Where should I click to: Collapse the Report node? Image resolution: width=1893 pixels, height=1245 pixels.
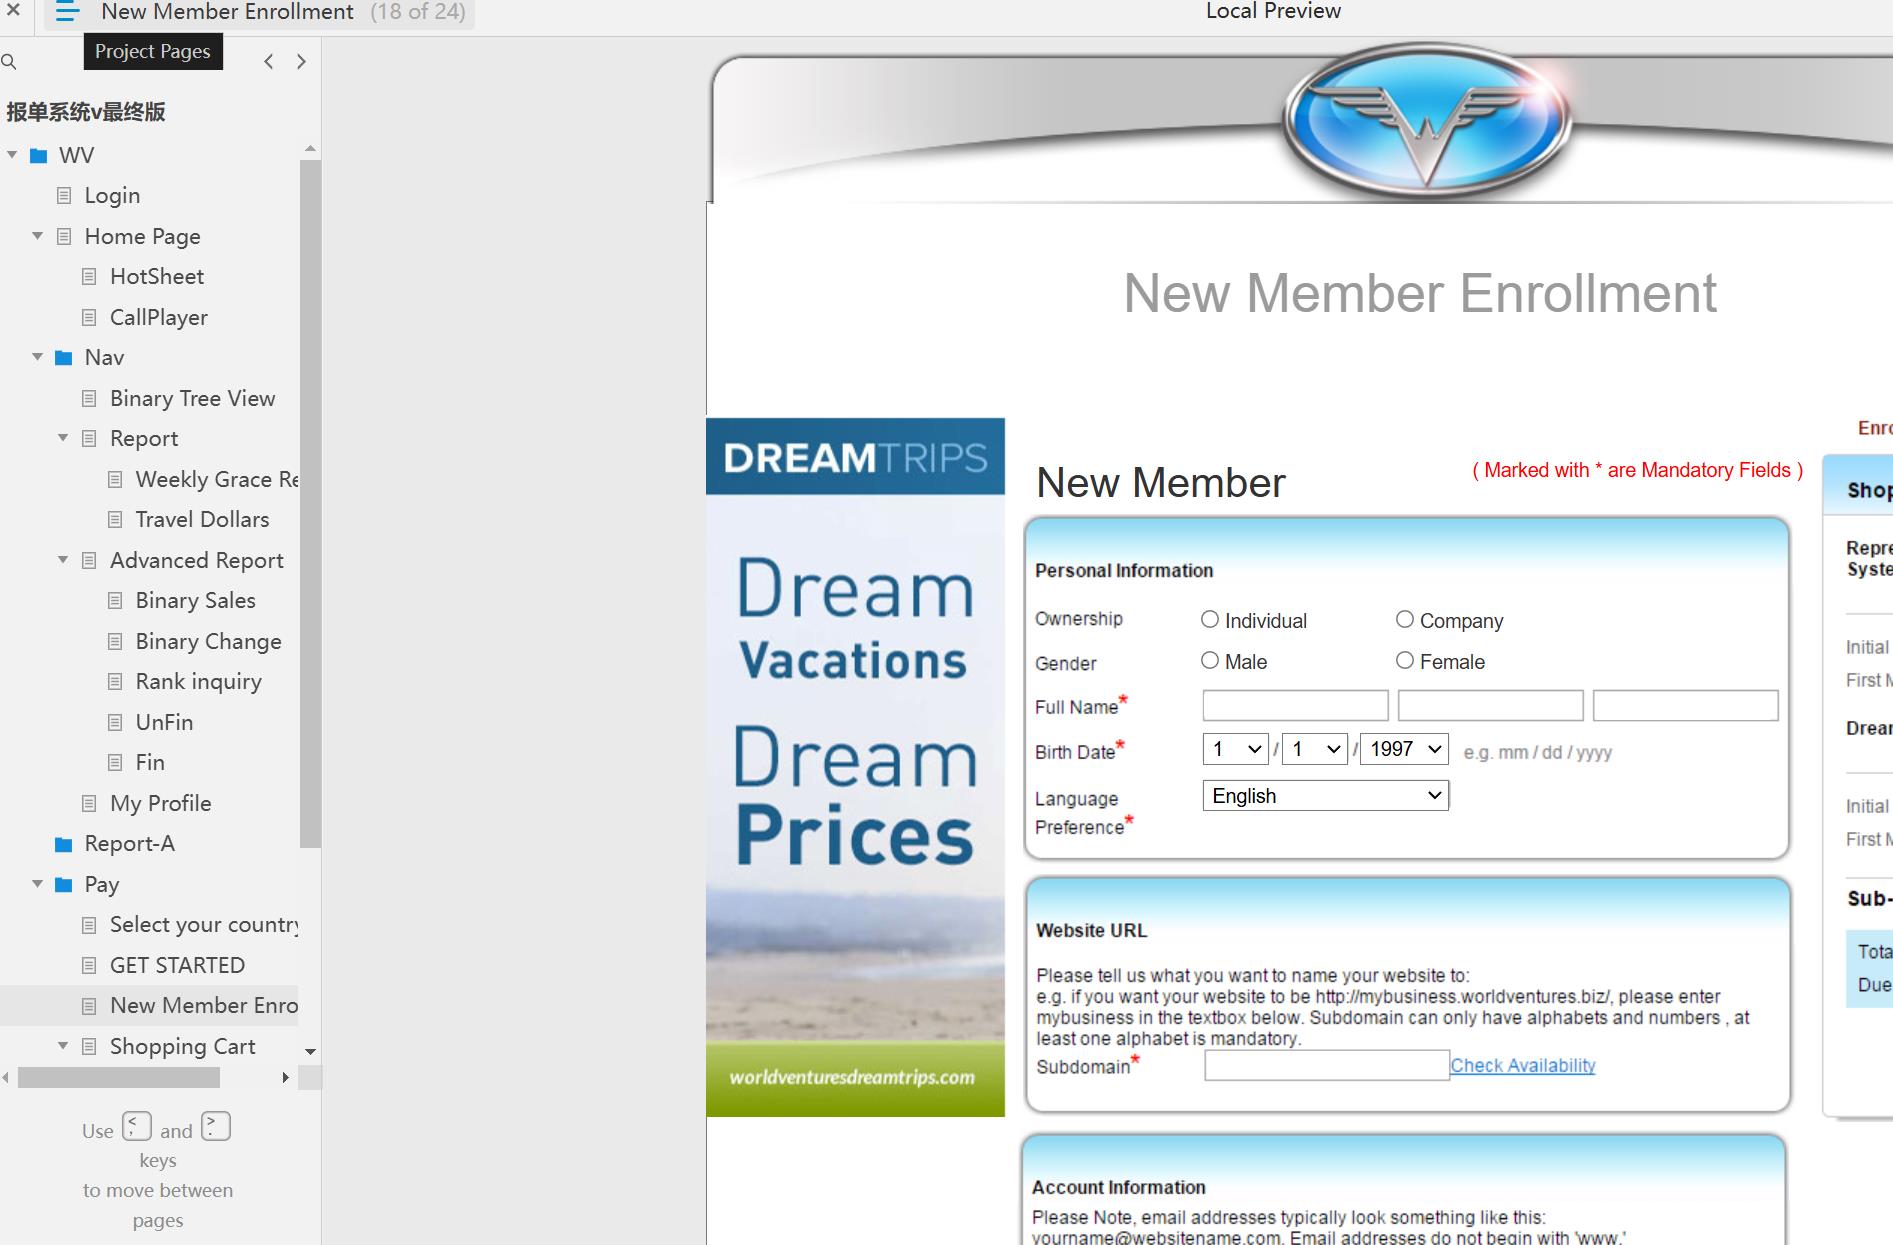pyautogui.click(x=63, y=438)
